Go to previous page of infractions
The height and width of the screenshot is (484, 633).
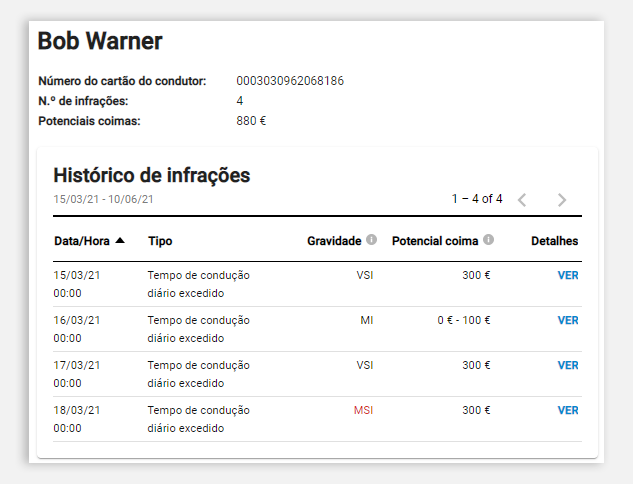point(522,199)
